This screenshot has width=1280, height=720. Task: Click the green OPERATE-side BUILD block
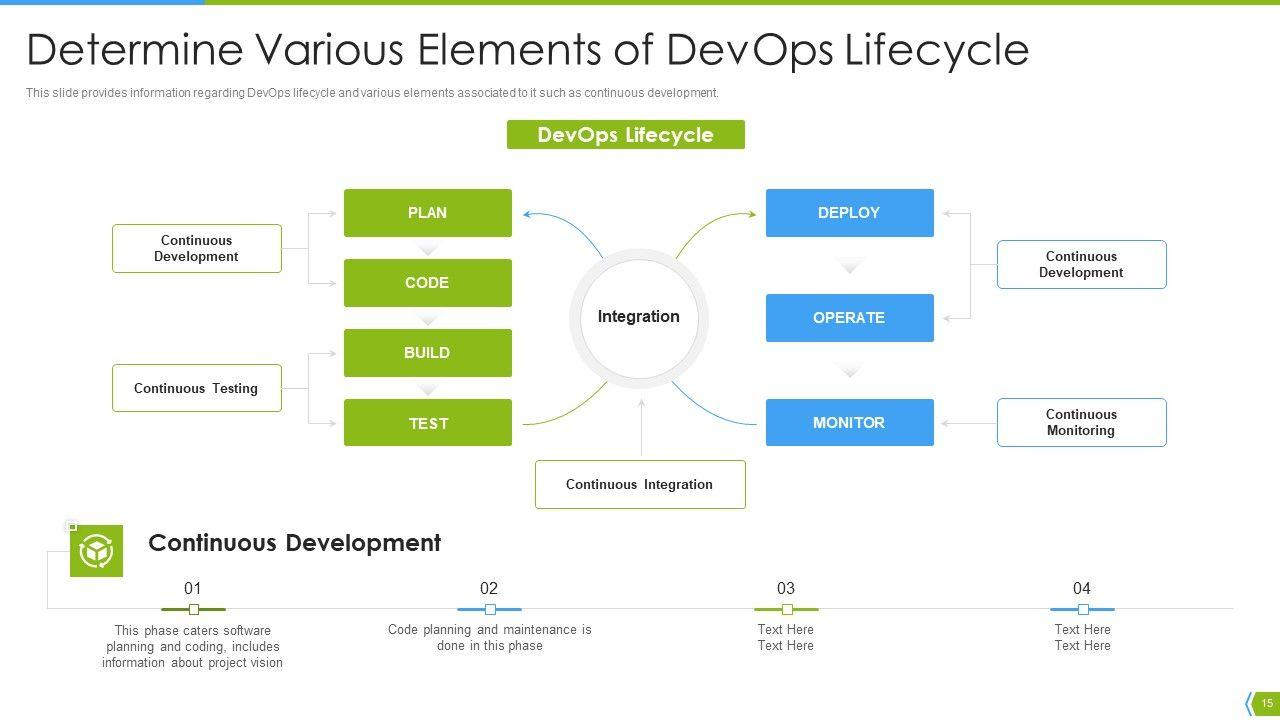click(427, 353)
